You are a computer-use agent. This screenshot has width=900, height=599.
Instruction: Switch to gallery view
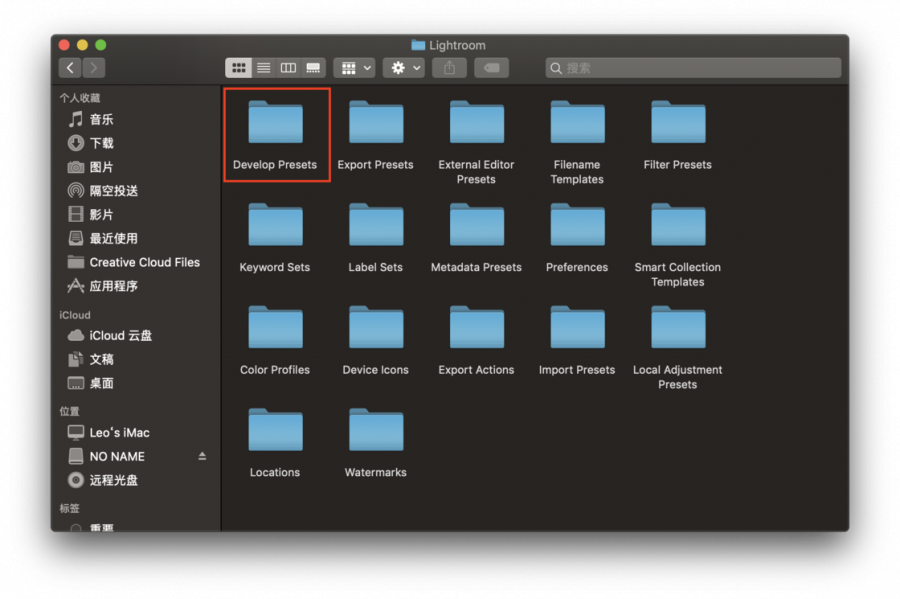(313, 68)
